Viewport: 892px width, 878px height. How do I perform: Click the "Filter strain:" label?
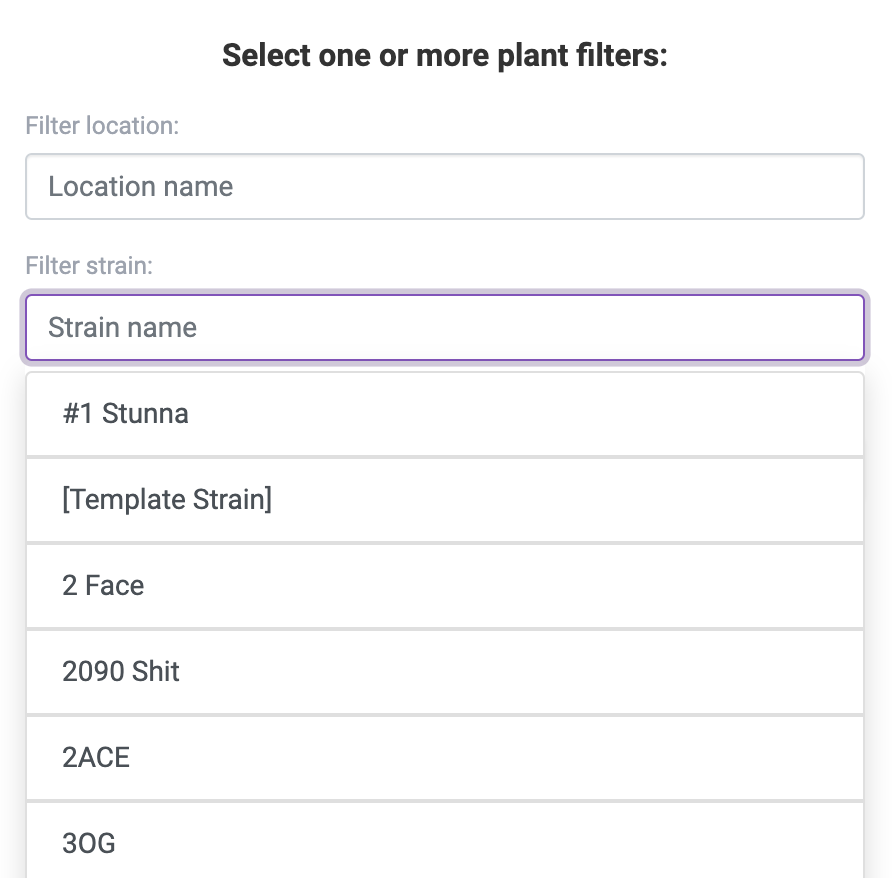pos(89,266)
